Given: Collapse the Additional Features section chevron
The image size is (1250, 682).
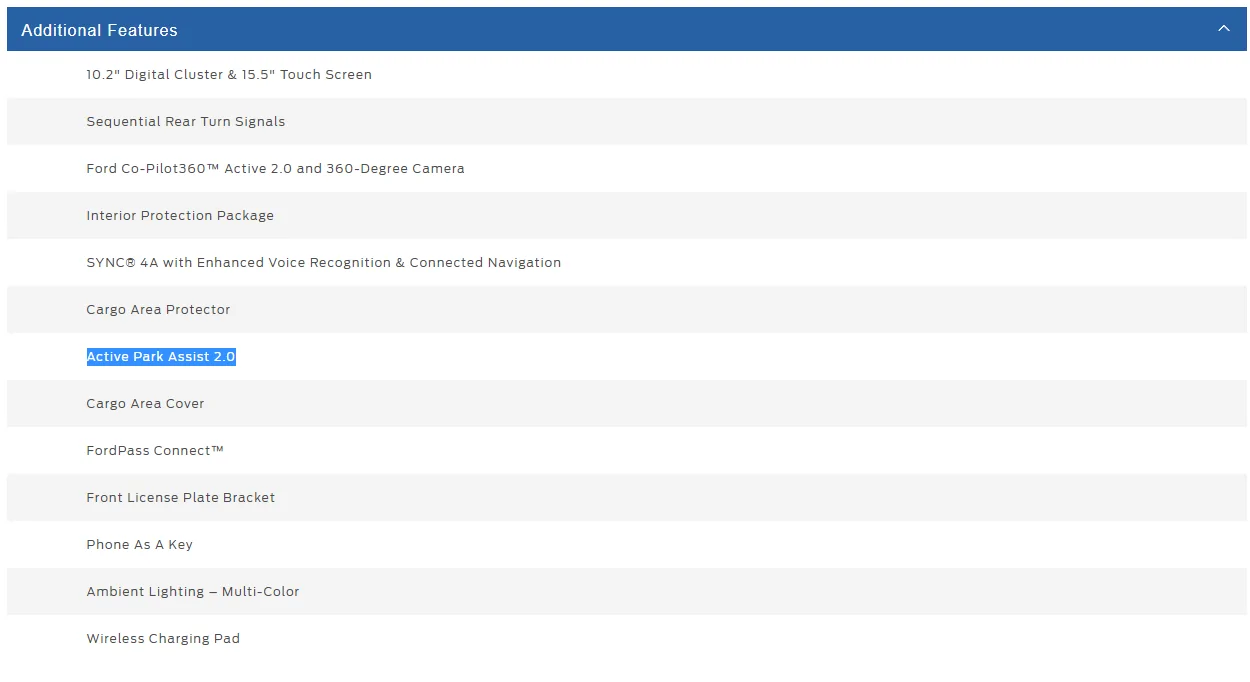Looking at the screenshot, I should (1224, 29).
